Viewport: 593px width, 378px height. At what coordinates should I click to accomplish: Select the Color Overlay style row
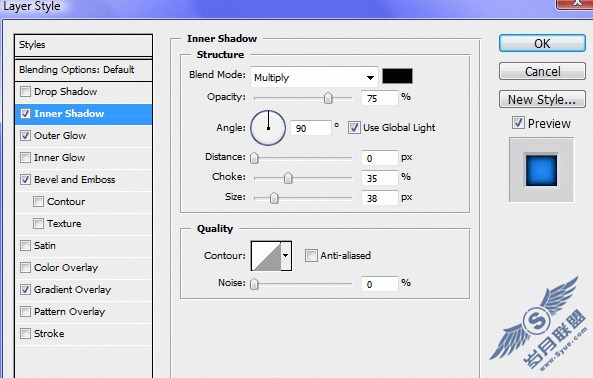(84, 268)
